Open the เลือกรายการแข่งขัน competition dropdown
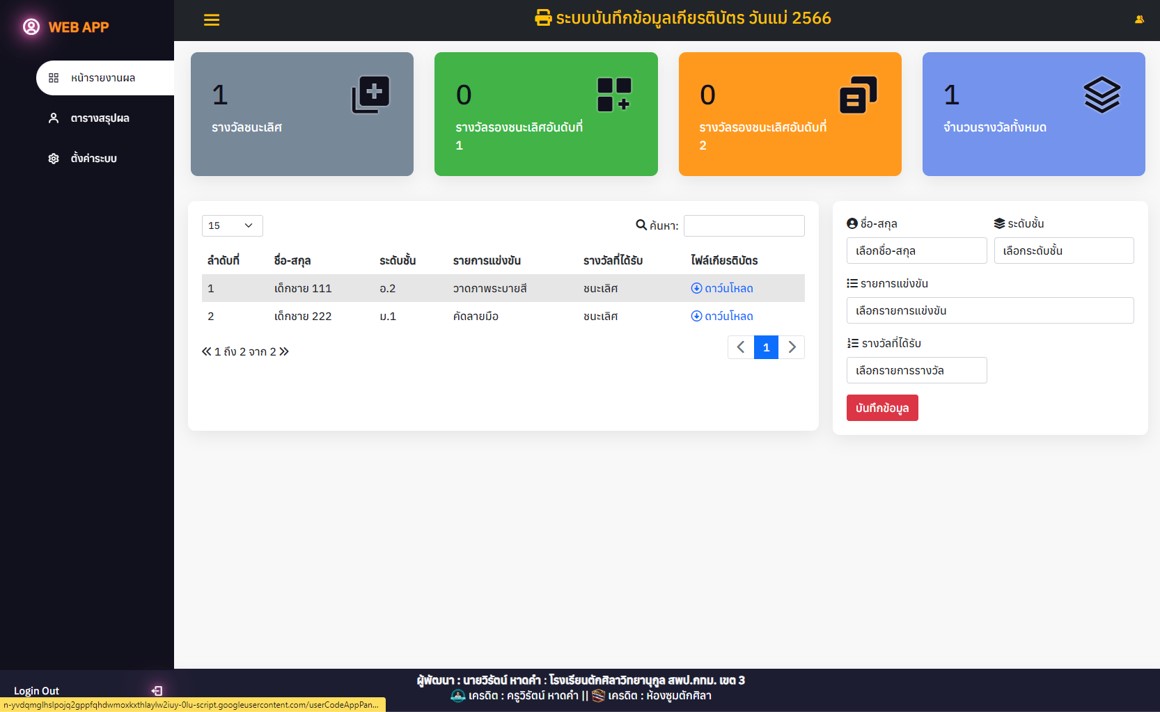 click(x=989, y=311)
